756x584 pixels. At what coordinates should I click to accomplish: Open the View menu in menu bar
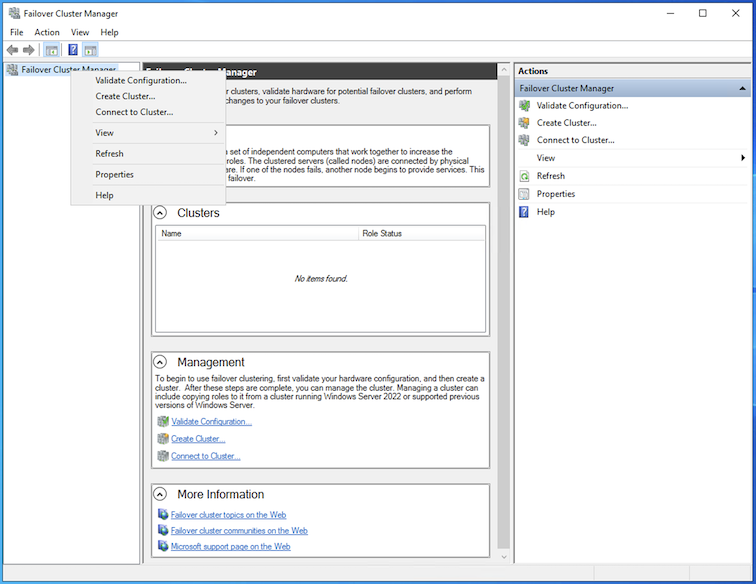click(x=80, y=32)
